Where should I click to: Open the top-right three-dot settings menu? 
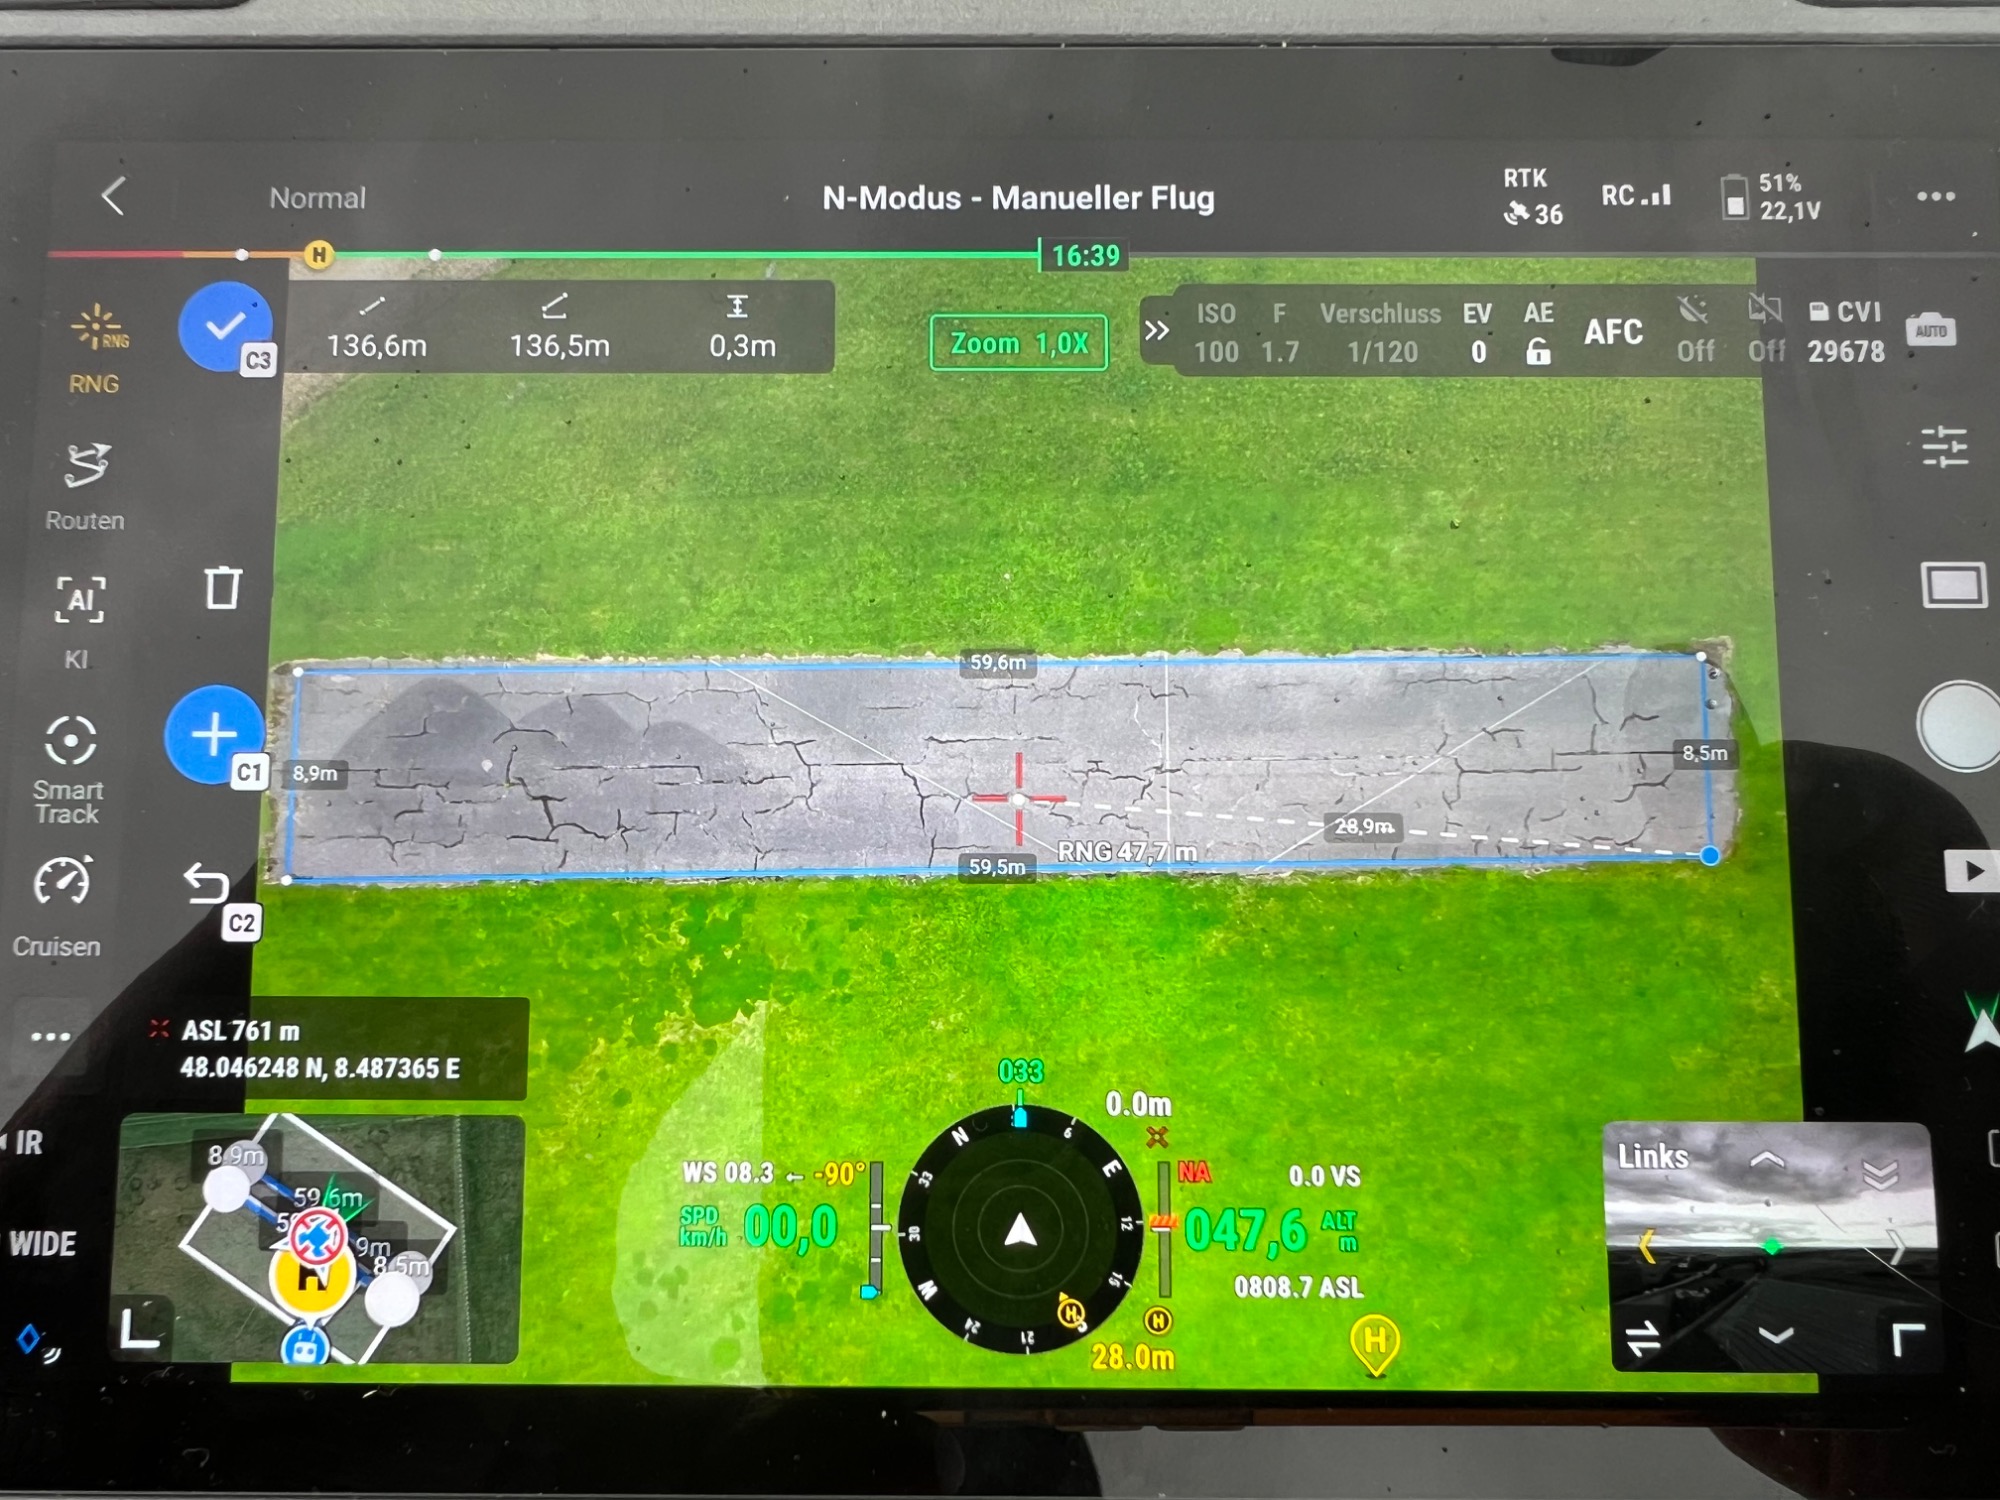point(1935,197)
